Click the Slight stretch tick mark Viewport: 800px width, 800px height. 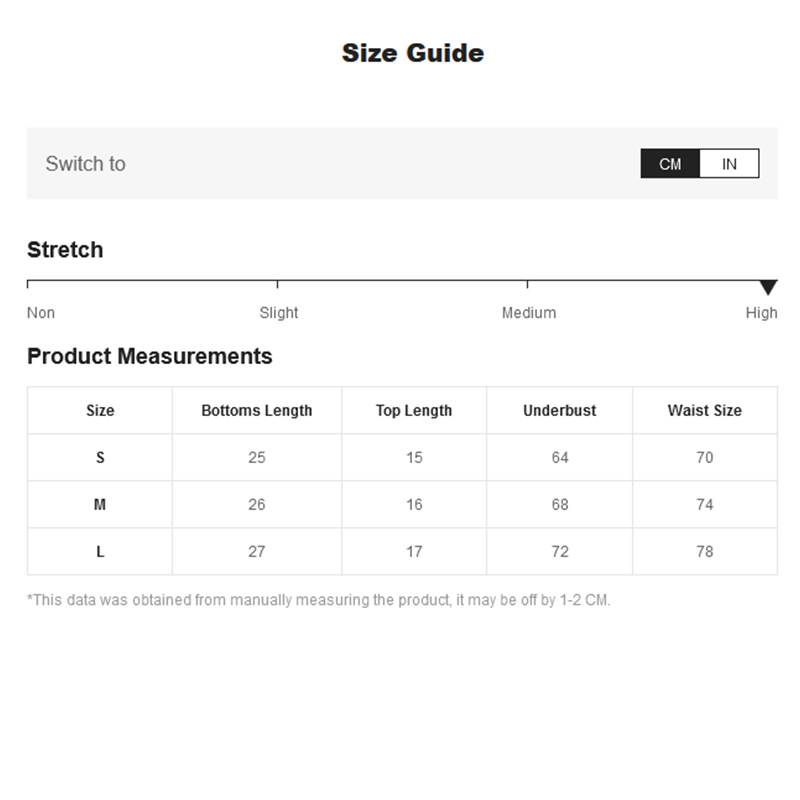[x=278, y=284]
